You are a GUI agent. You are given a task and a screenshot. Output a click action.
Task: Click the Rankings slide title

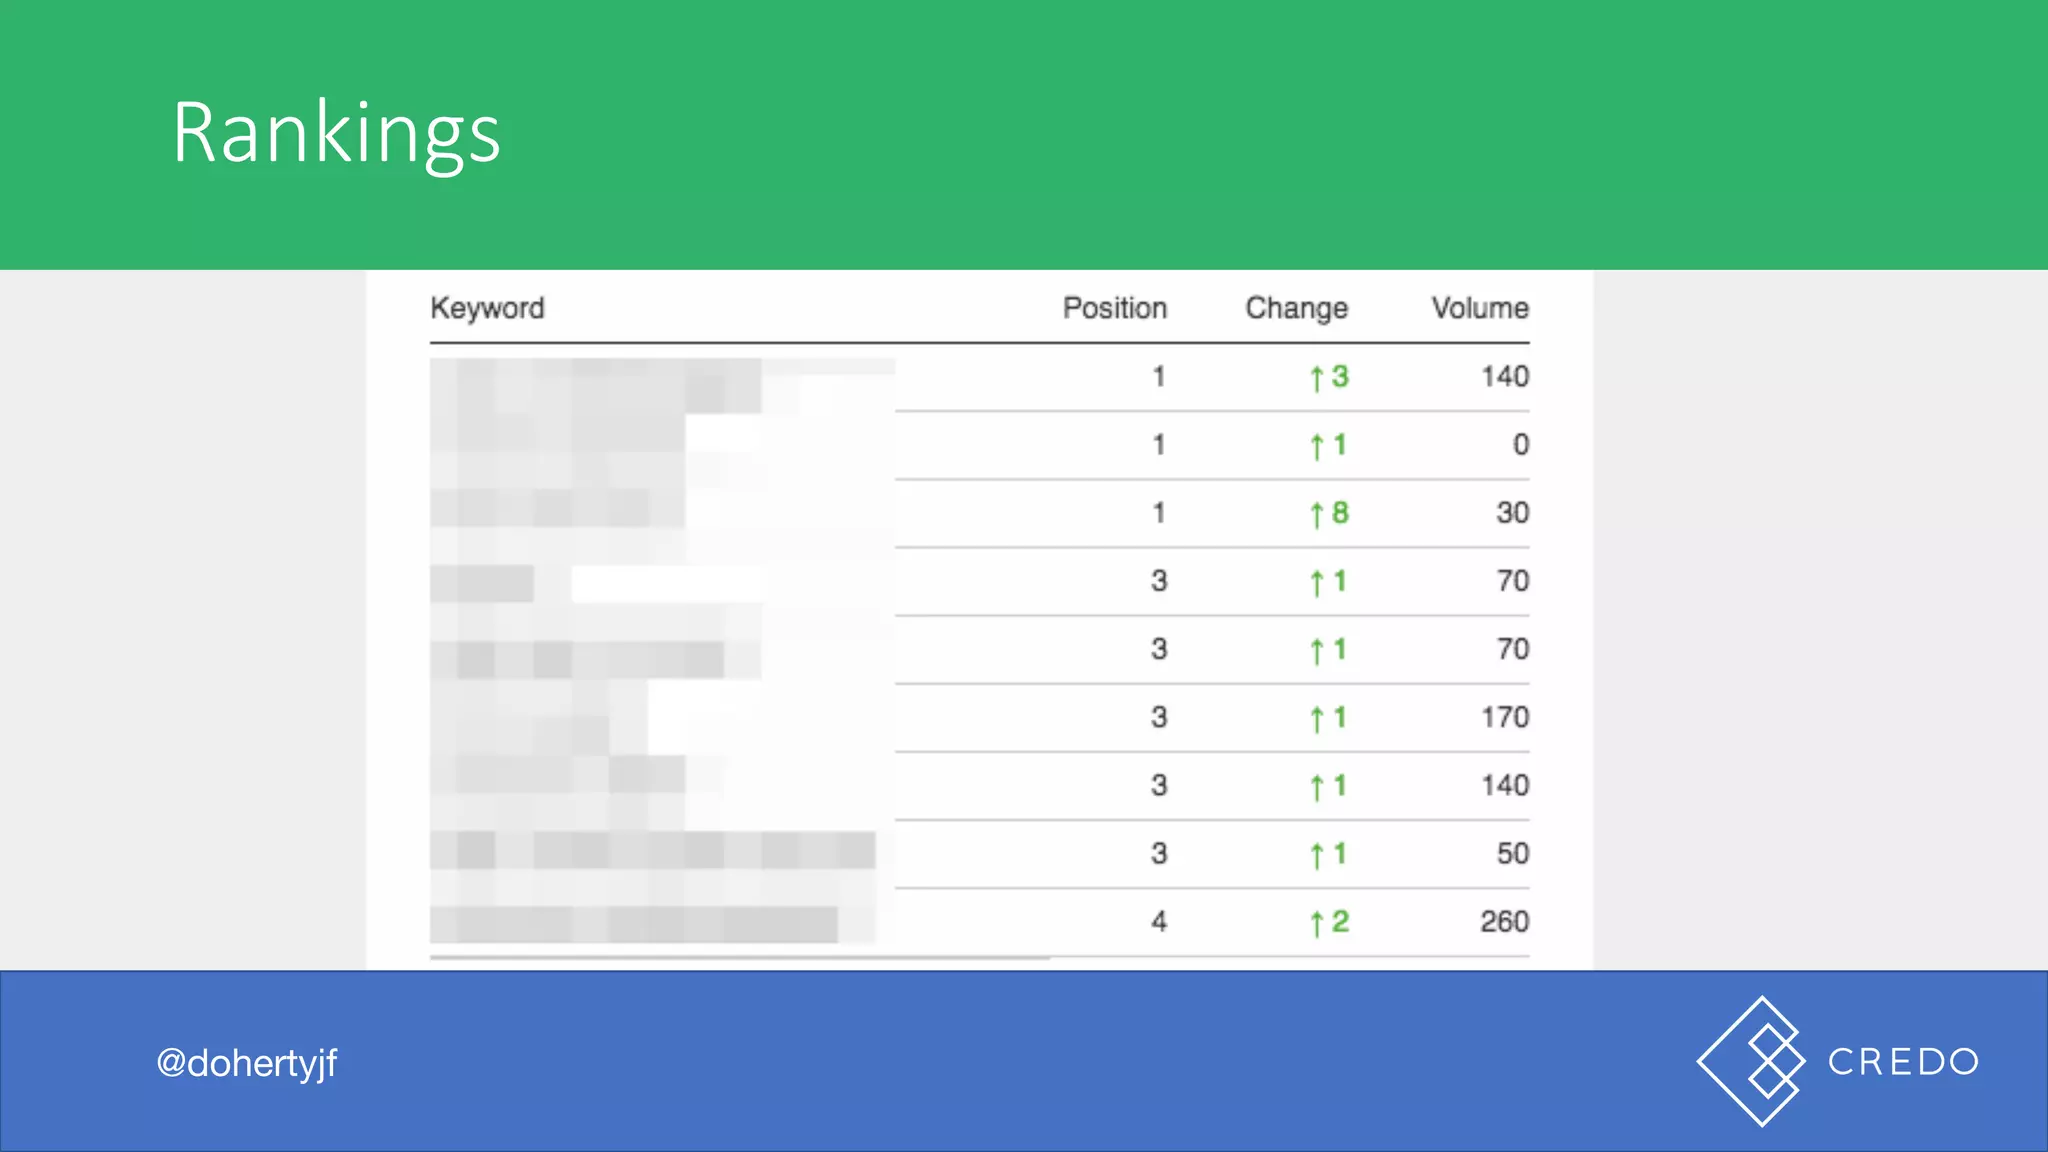click(x=336, y=132)
